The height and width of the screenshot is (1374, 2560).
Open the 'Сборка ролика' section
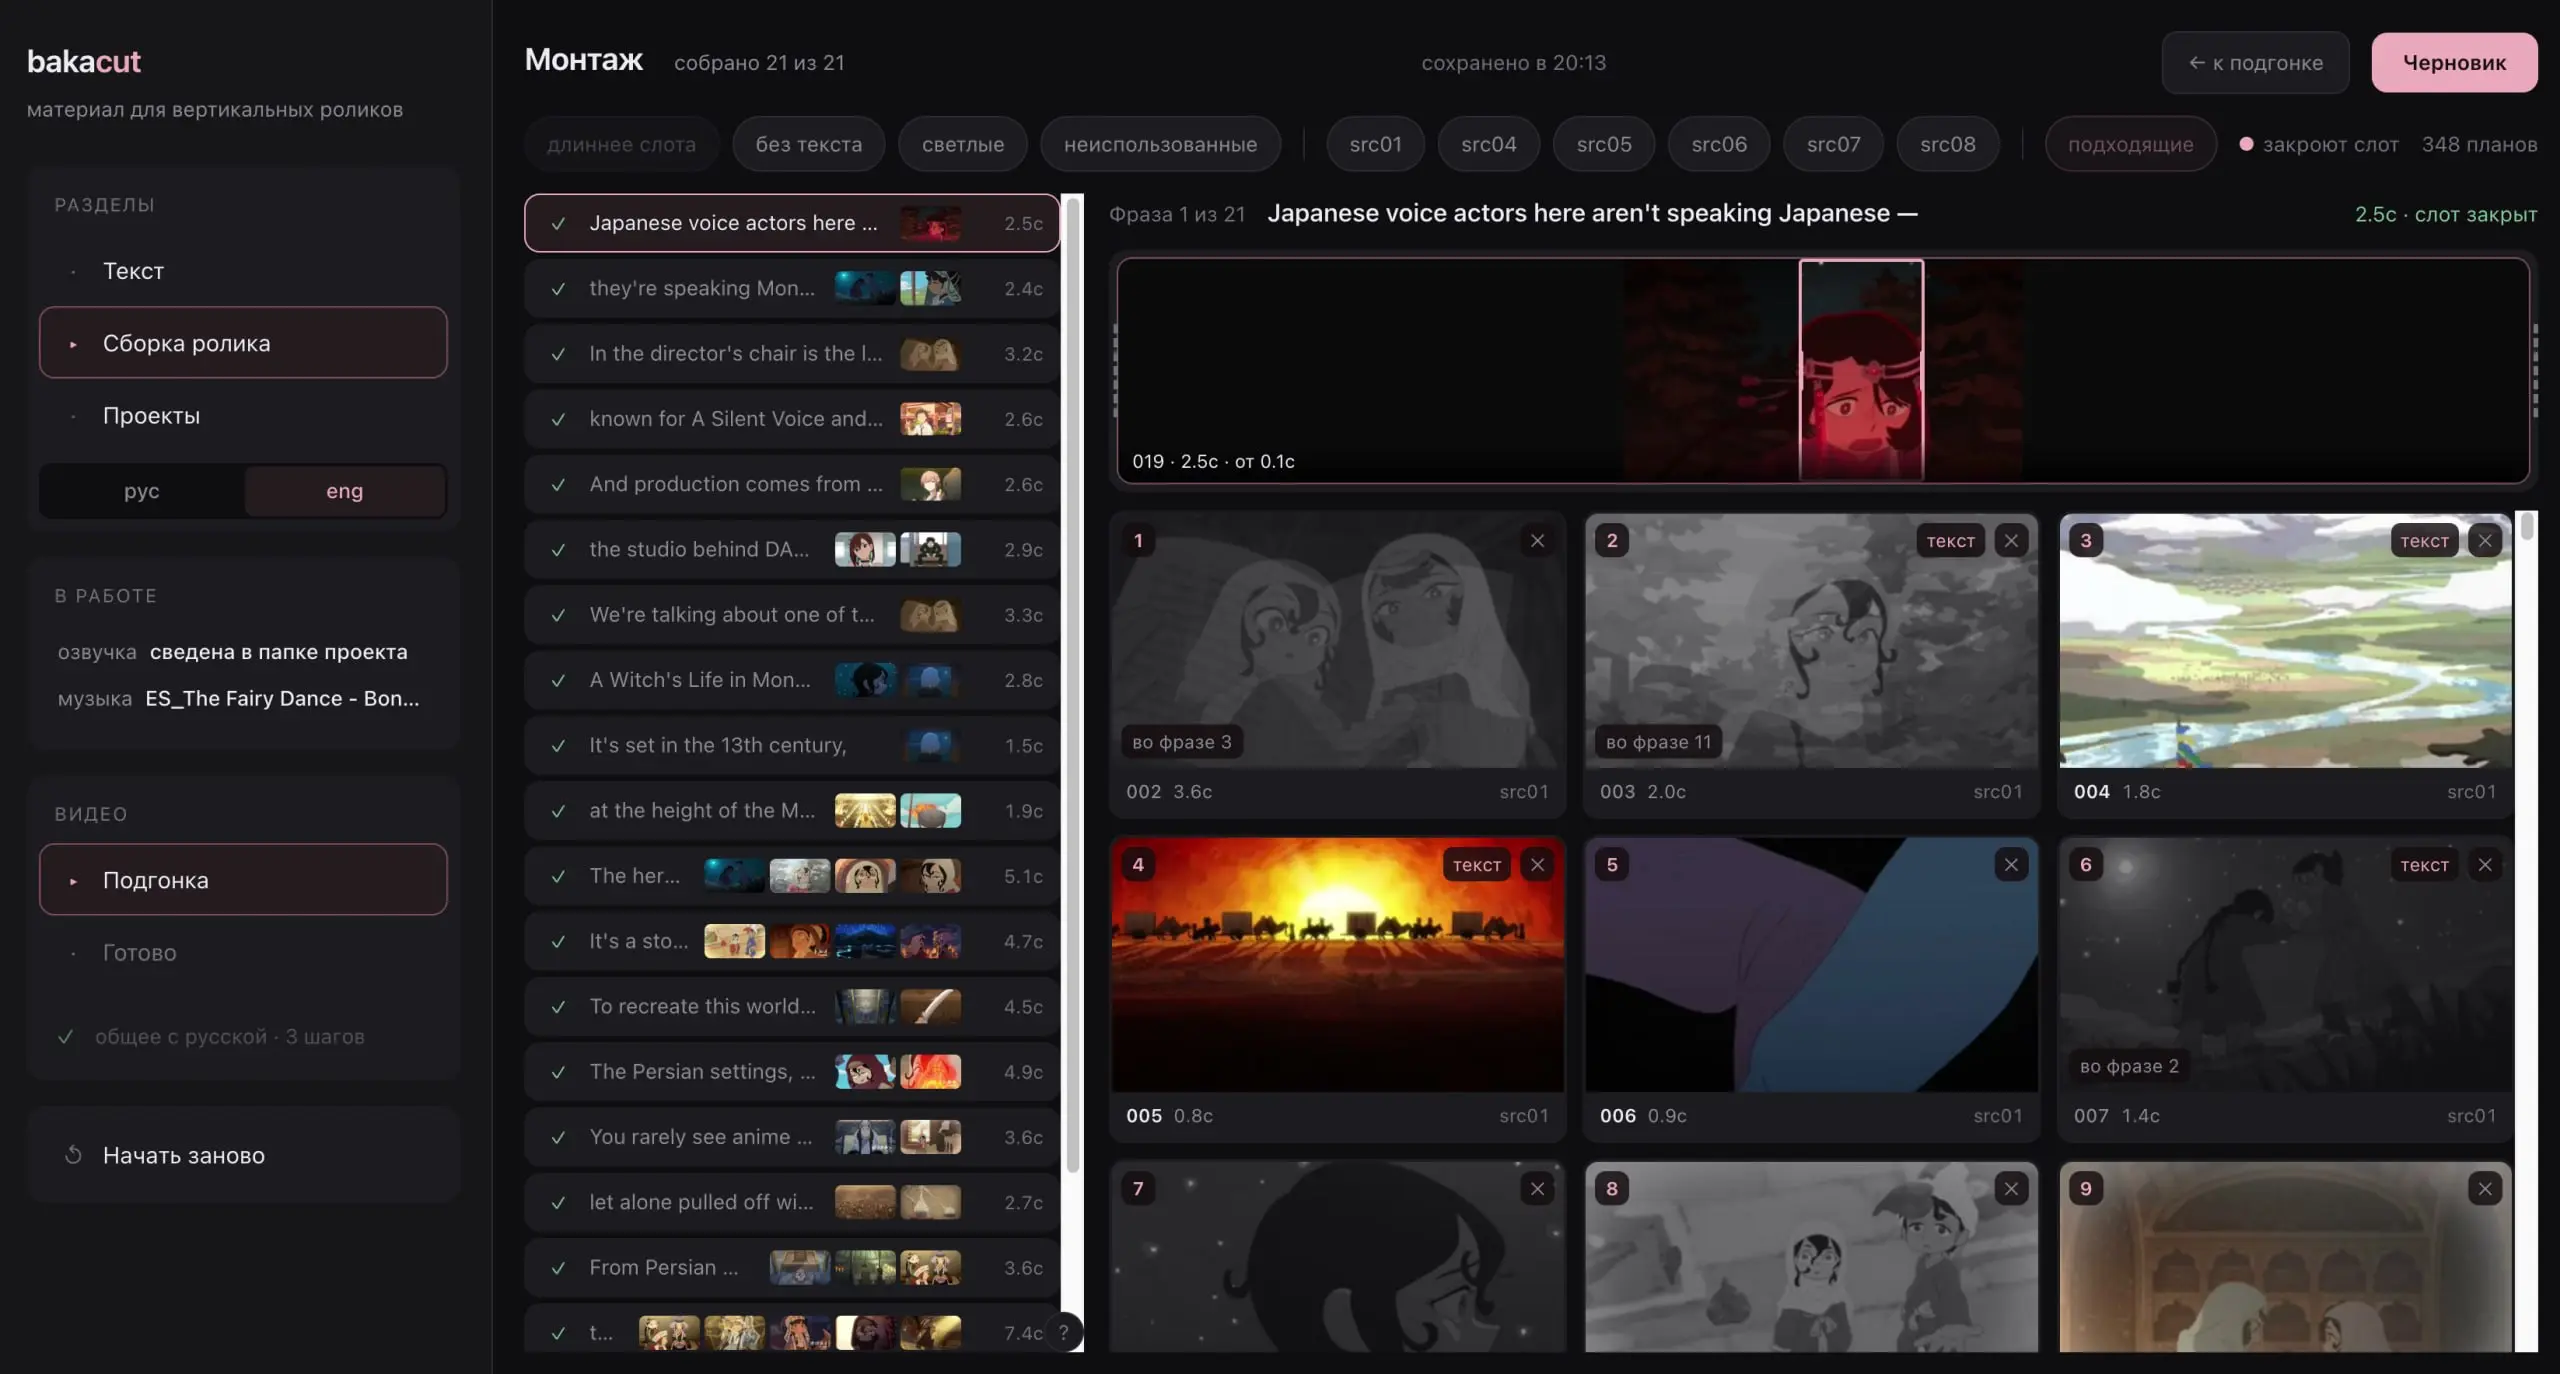coord(243,343)
